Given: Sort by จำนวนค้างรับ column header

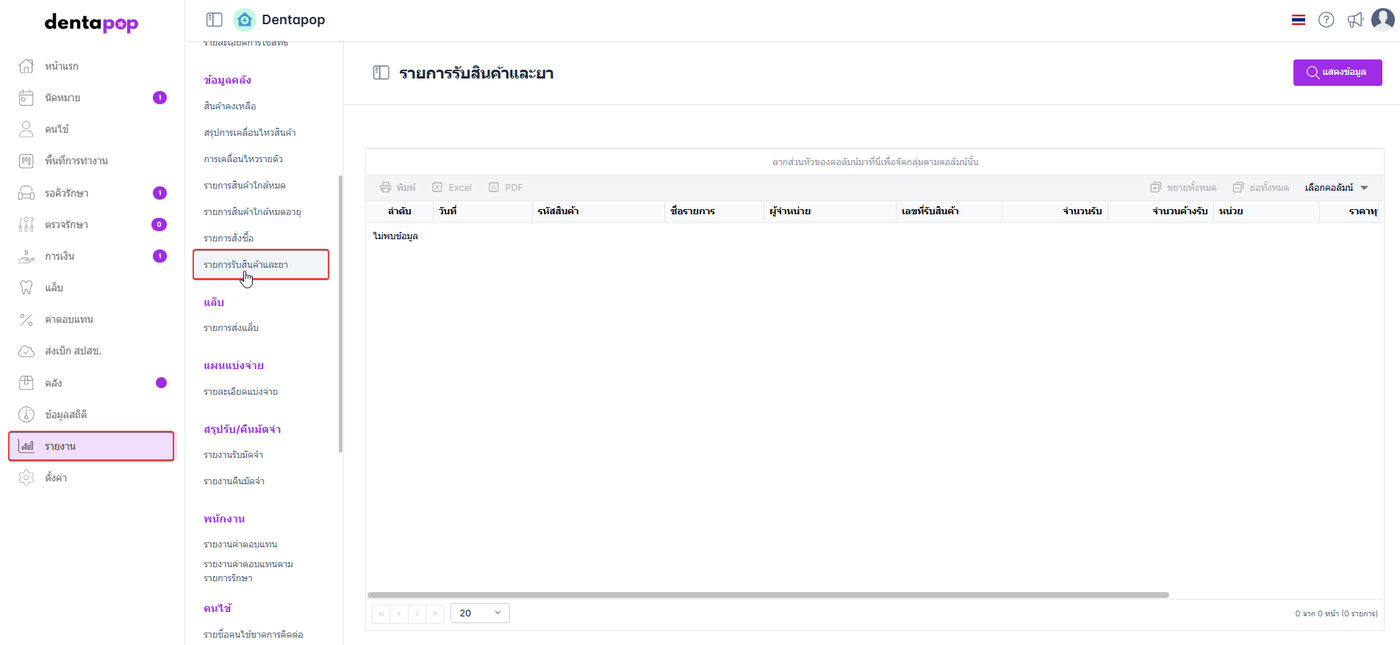Looking at the screenshot, I should point(1161,212).
